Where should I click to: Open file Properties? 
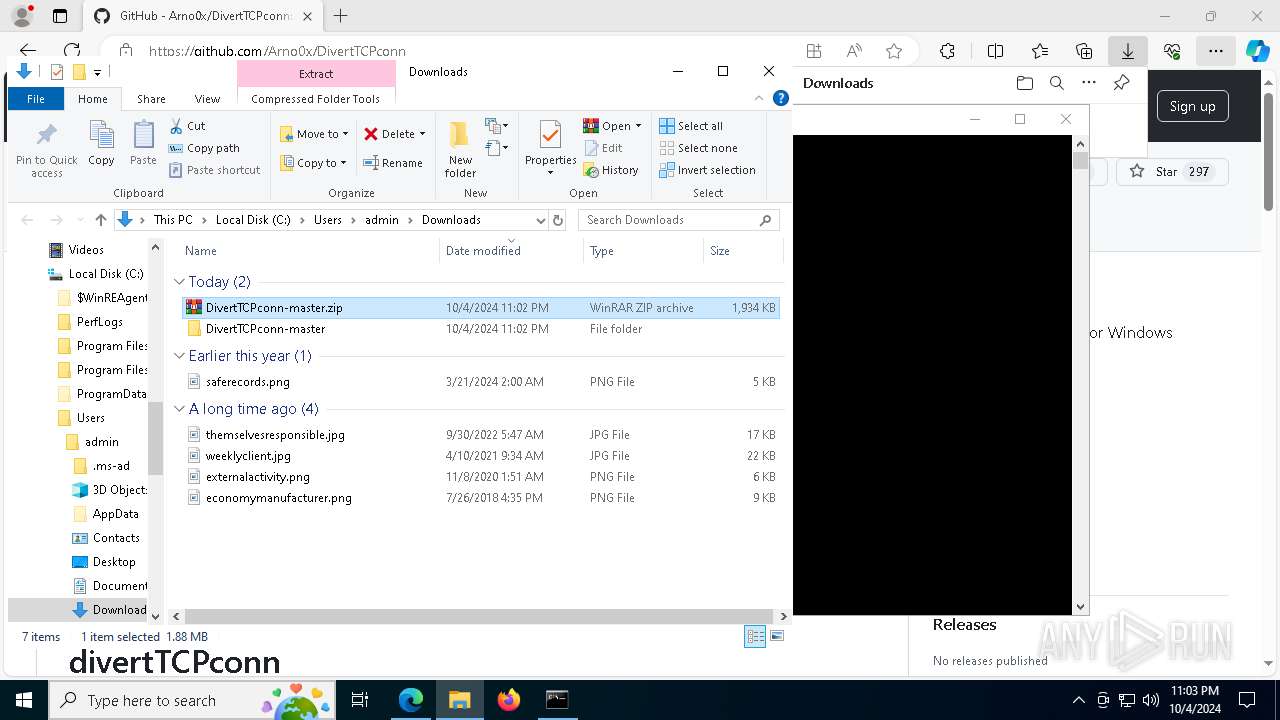coord(550,148)
